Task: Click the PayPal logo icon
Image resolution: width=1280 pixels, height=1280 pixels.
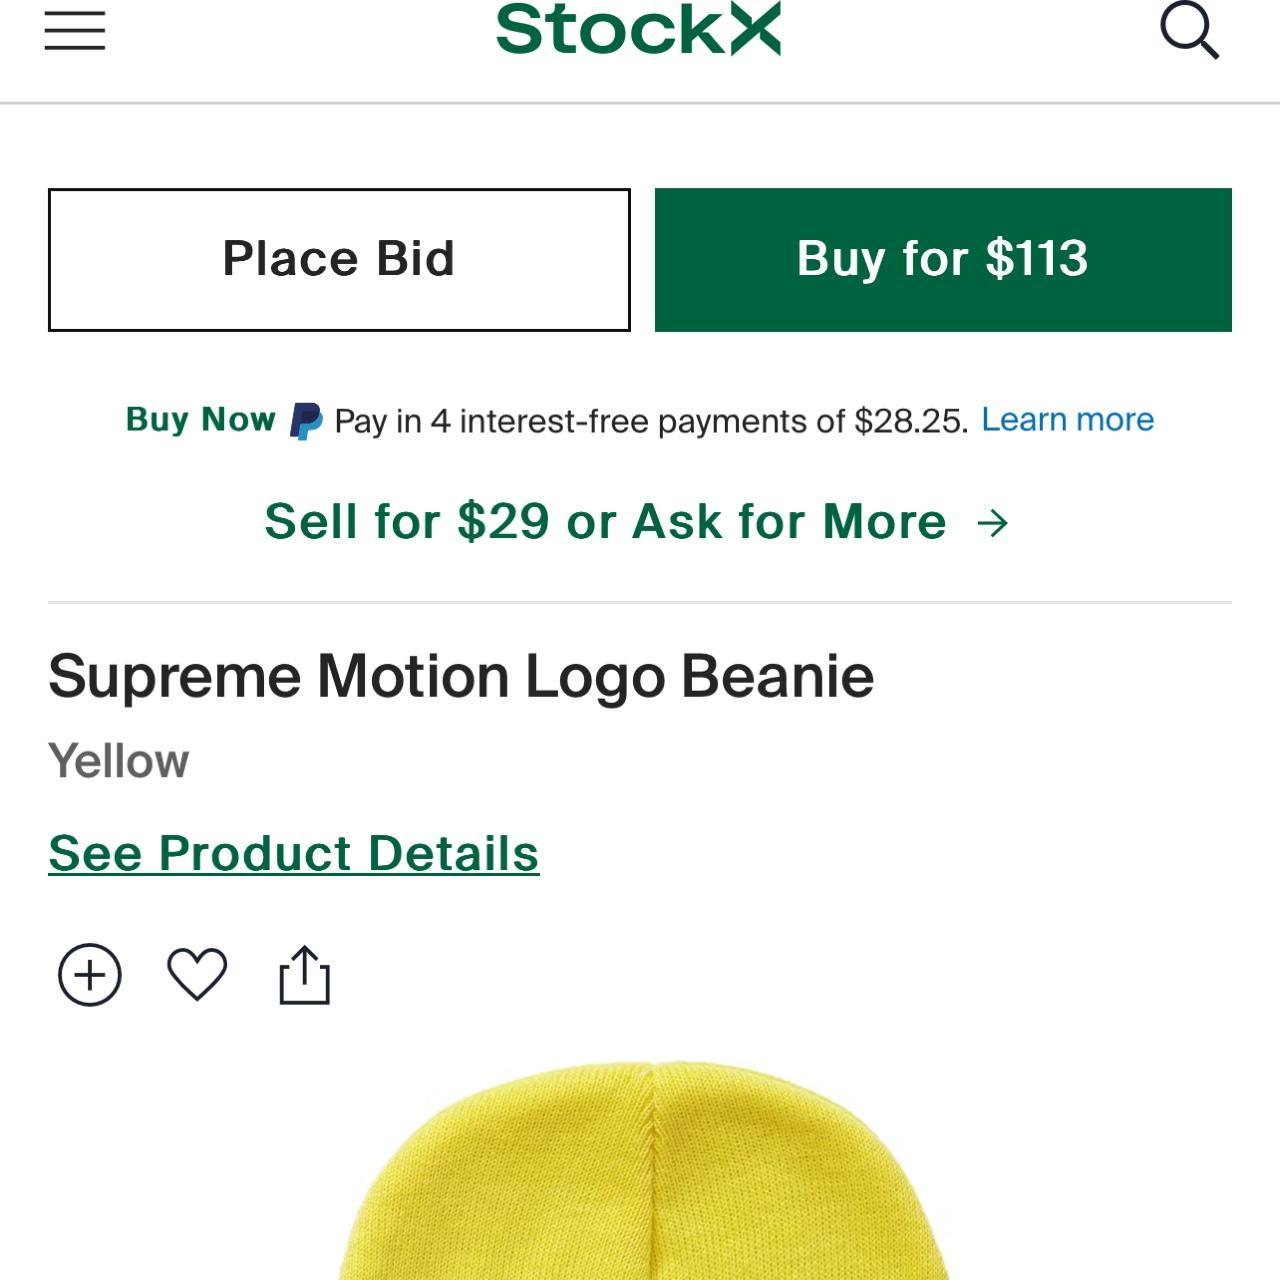Action: pyautogui.click(x=306, y=421)
